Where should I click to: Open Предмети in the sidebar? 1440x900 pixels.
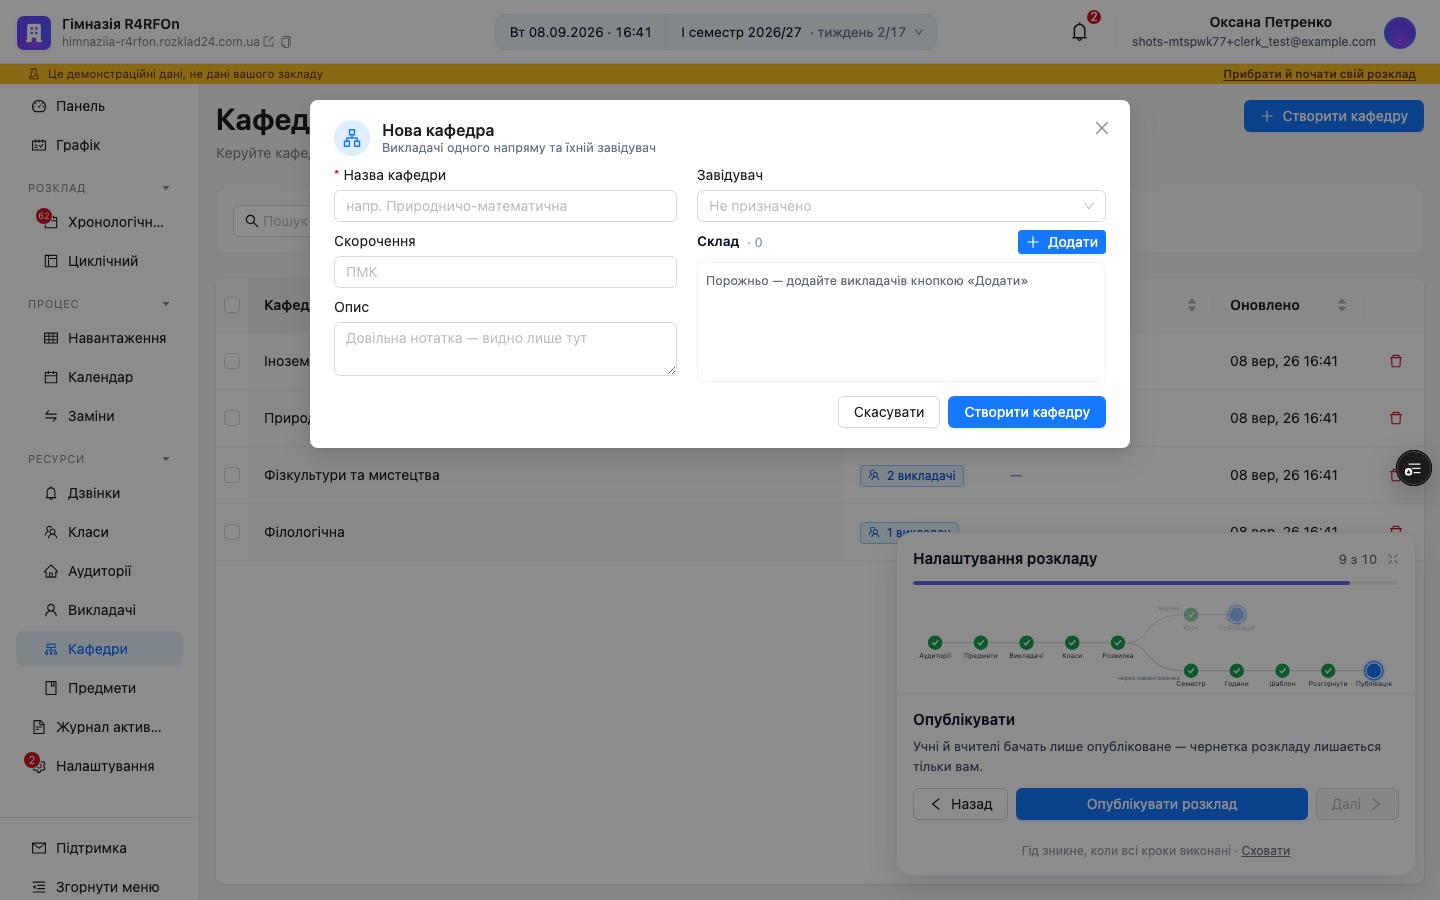point(99,688)
